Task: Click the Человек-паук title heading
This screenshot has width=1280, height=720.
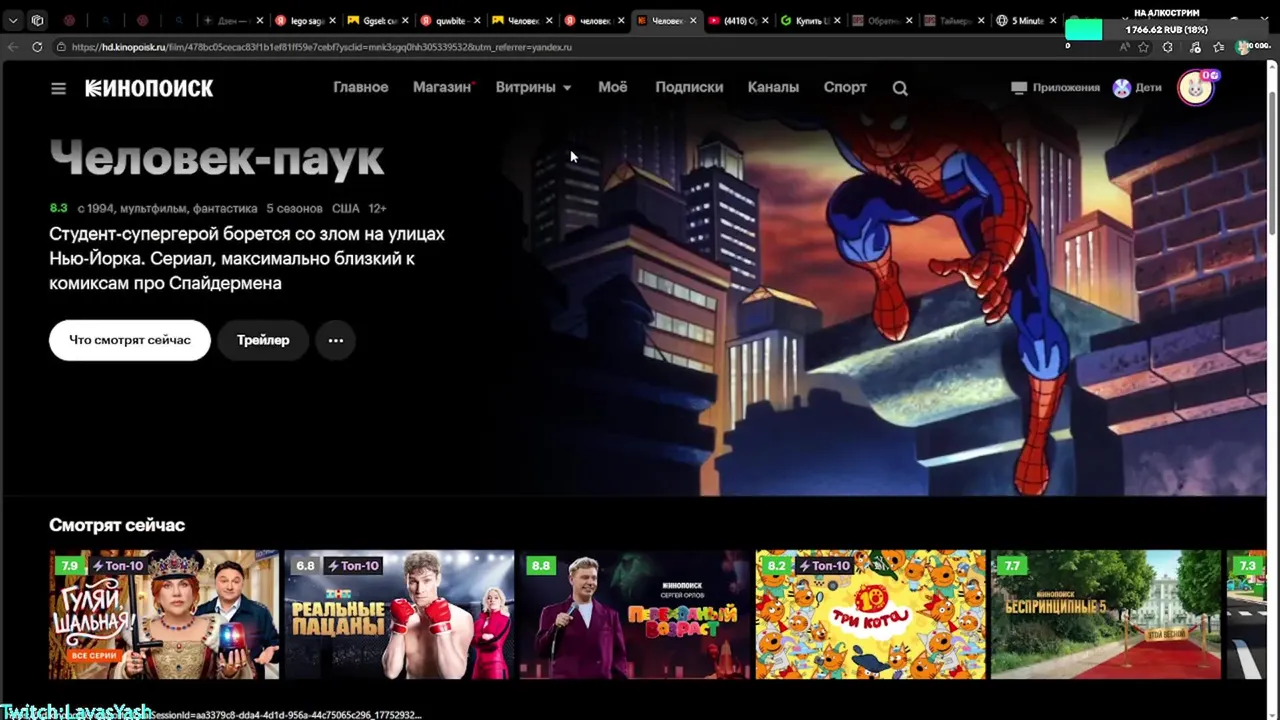Action: point(217,158)
